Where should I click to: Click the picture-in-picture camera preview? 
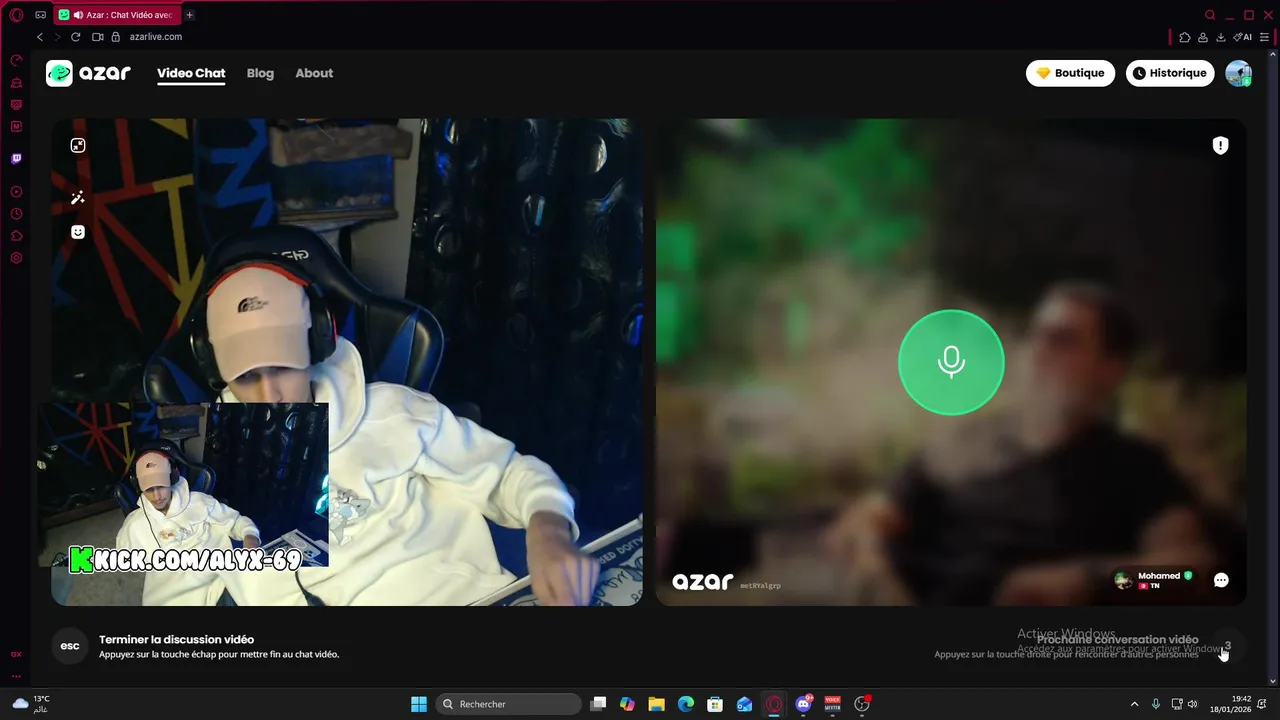coord(183,485)
